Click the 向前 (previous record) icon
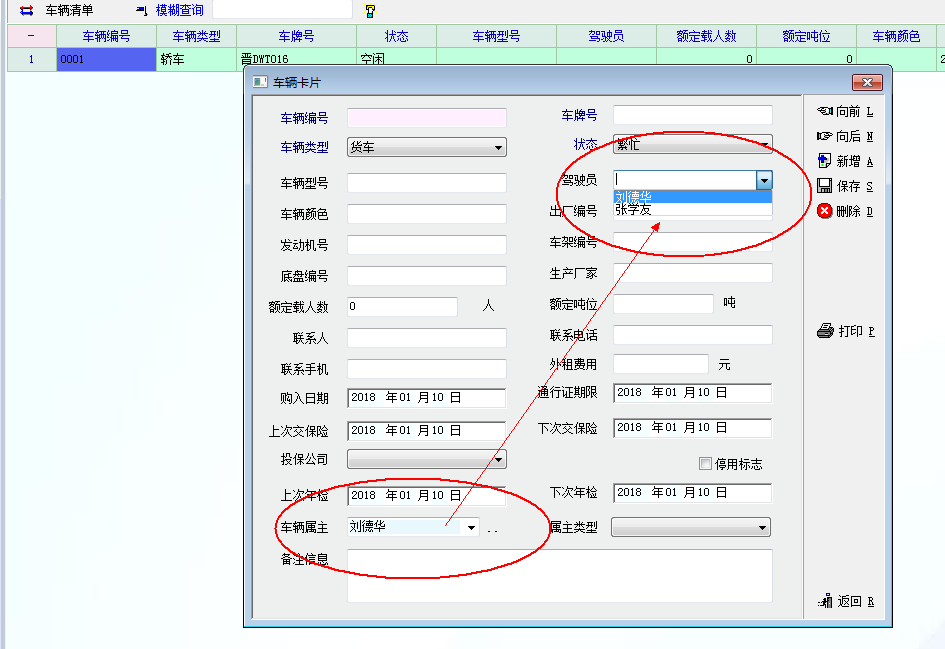 (x=825, y=111)
